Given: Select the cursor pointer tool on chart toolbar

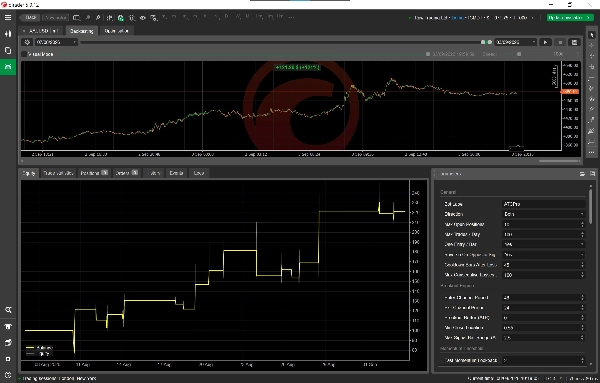Looking at the screenshot, I should (x=592, y=35).
